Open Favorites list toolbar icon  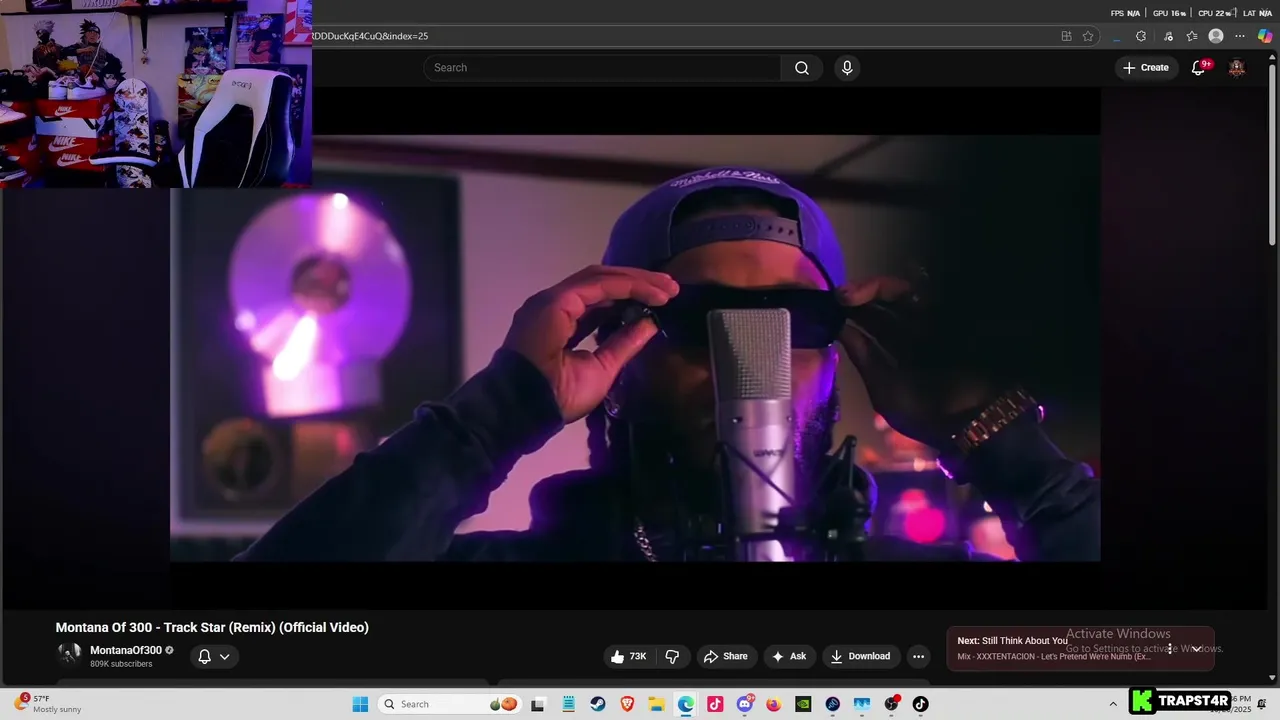click(1192, 36)
